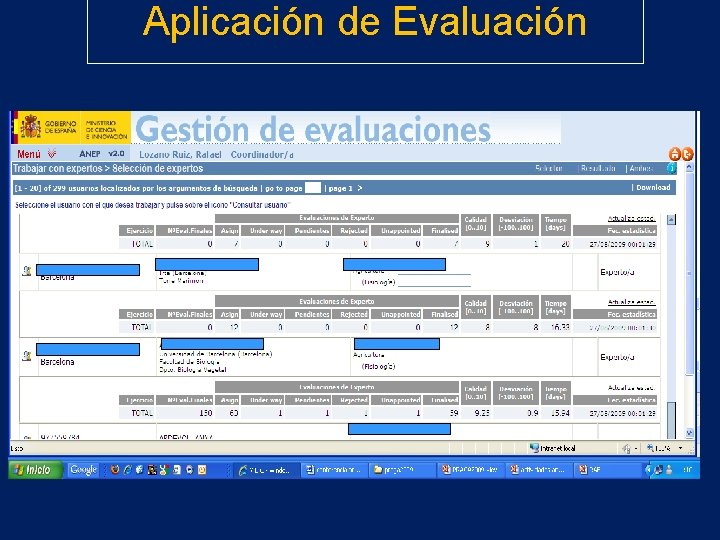Switch to the first PowerPoint taskbar button
720x540 pixels.
(470, 470)
